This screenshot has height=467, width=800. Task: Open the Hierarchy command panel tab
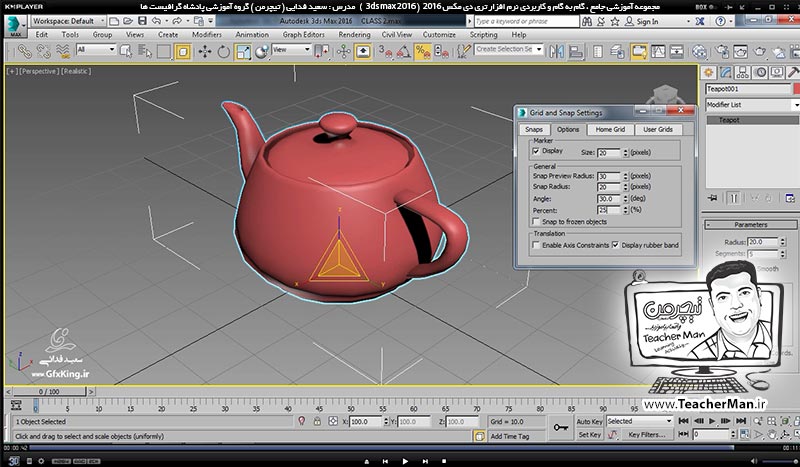(x=743, y=72)
